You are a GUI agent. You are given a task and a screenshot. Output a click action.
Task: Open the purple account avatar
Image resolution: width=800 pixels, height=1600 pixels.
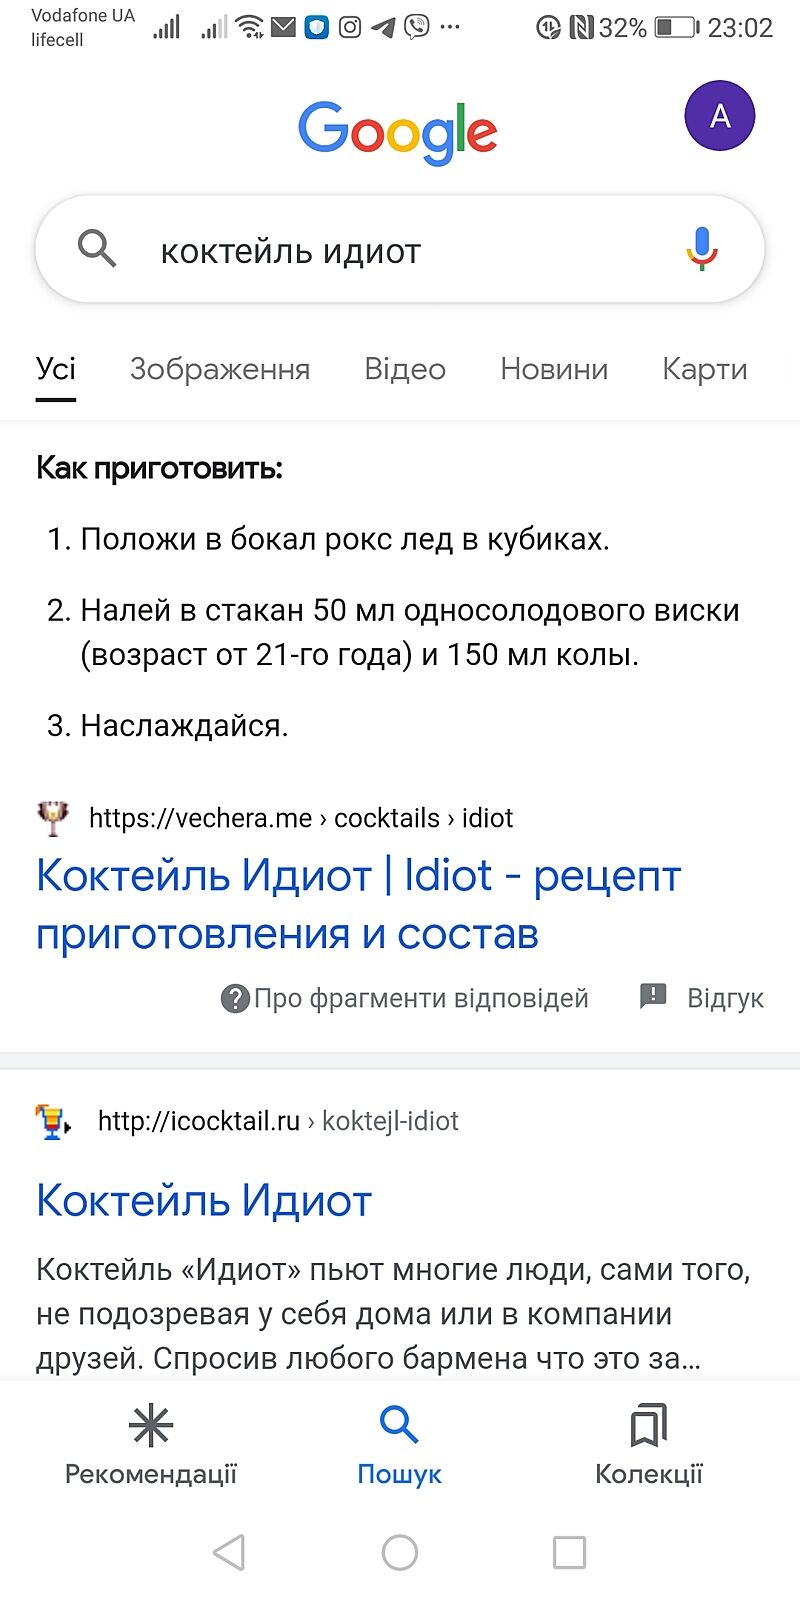[719, 116]
